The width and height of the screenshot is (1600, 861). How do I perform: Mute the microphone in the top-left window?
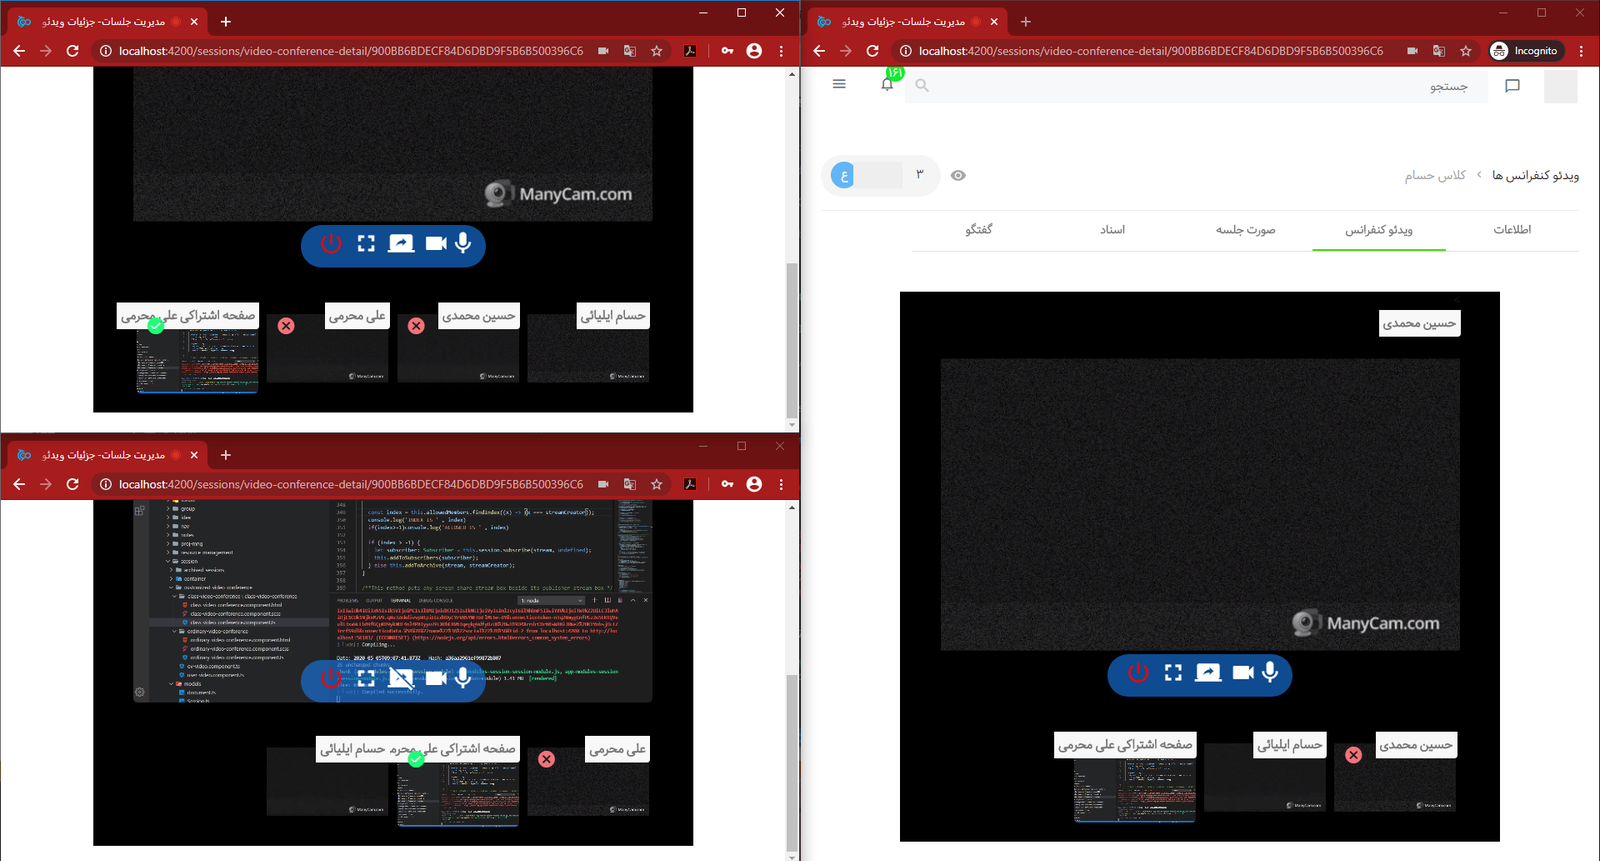[463, 243]
